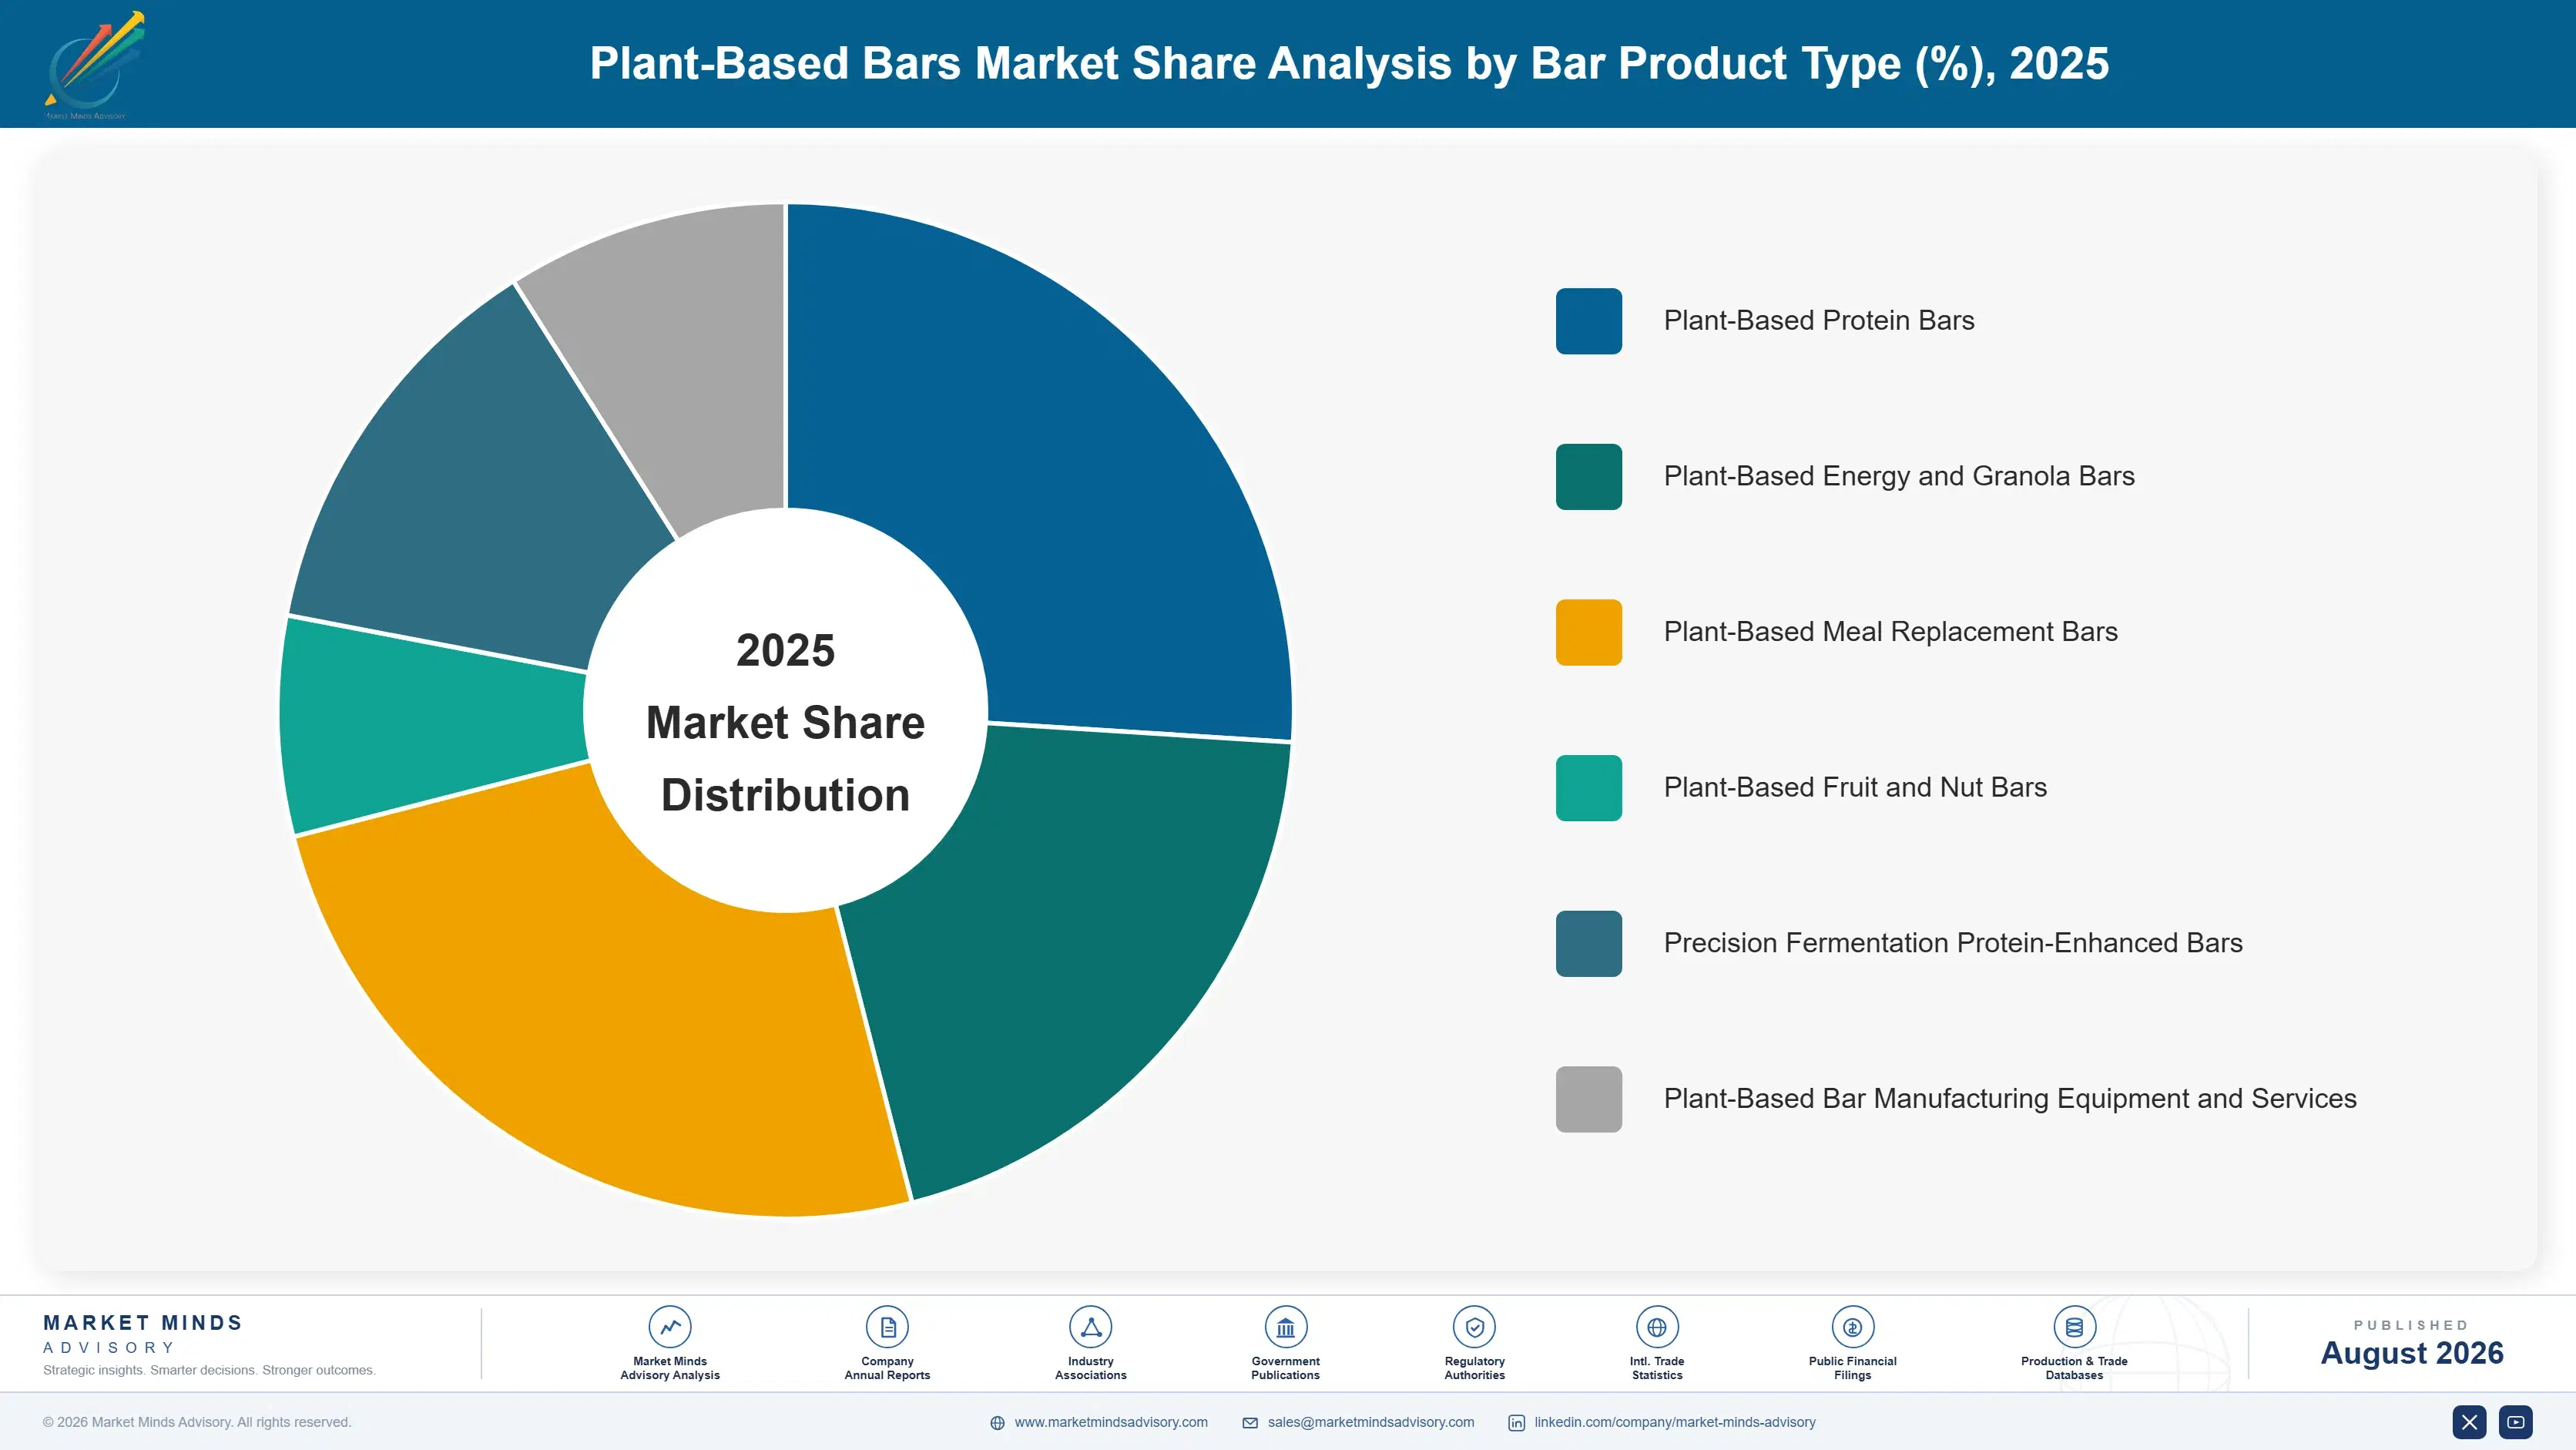Screen dimensions: 2576x1450
Task: Click the chart title in the header
Action: [x=1349, y=64]
